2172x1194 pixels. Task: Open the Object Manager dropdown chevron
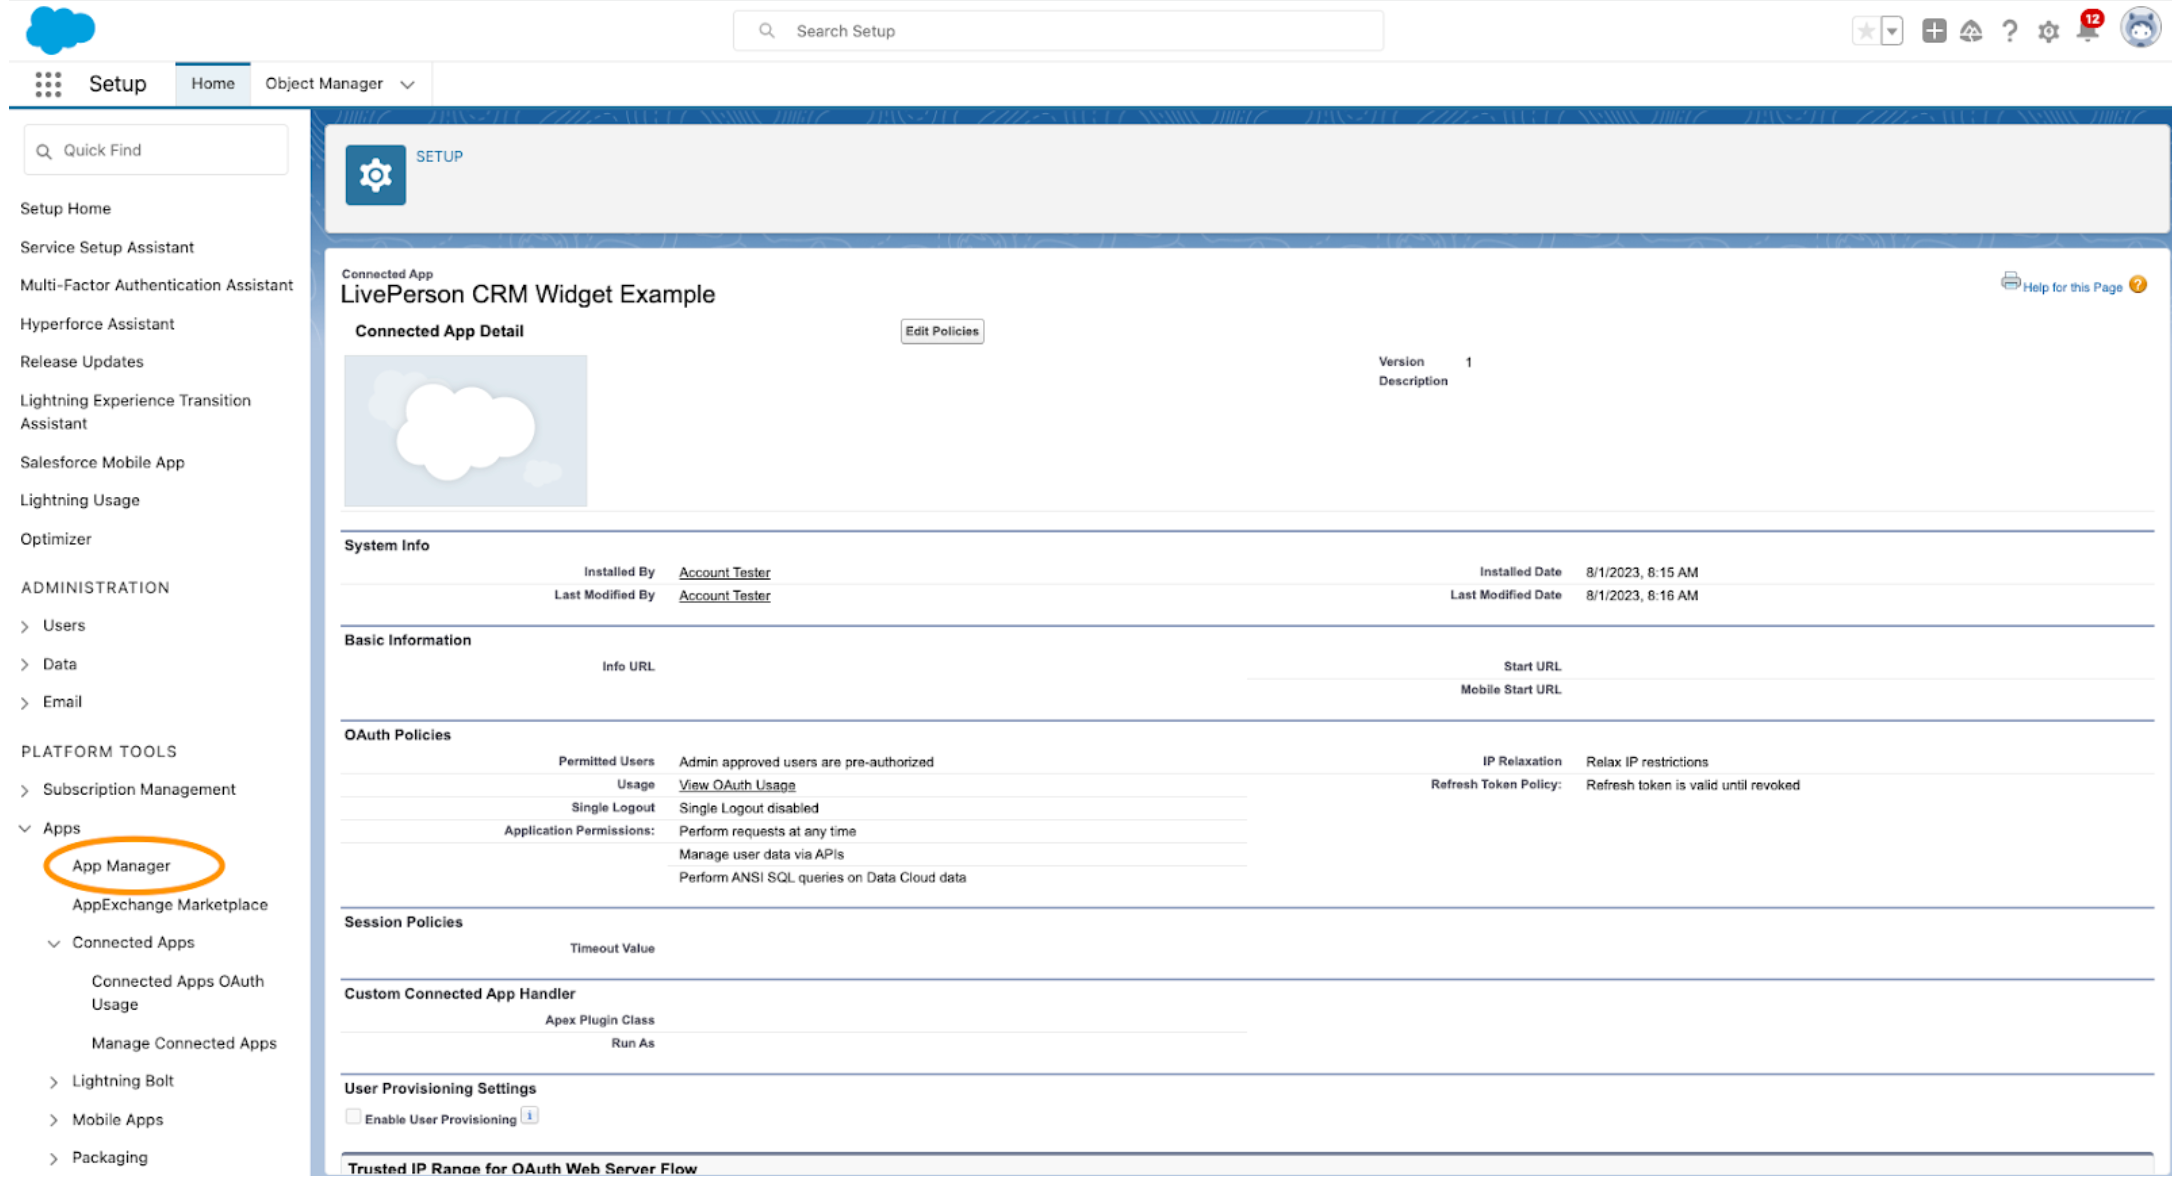[407, 85]
